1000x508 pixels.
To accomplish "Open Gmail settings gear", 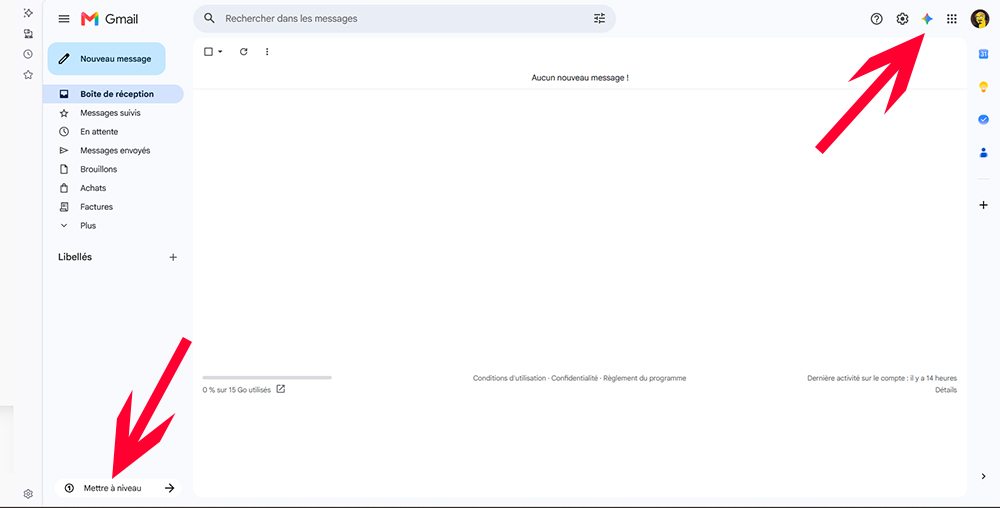I will click(902, 19).
